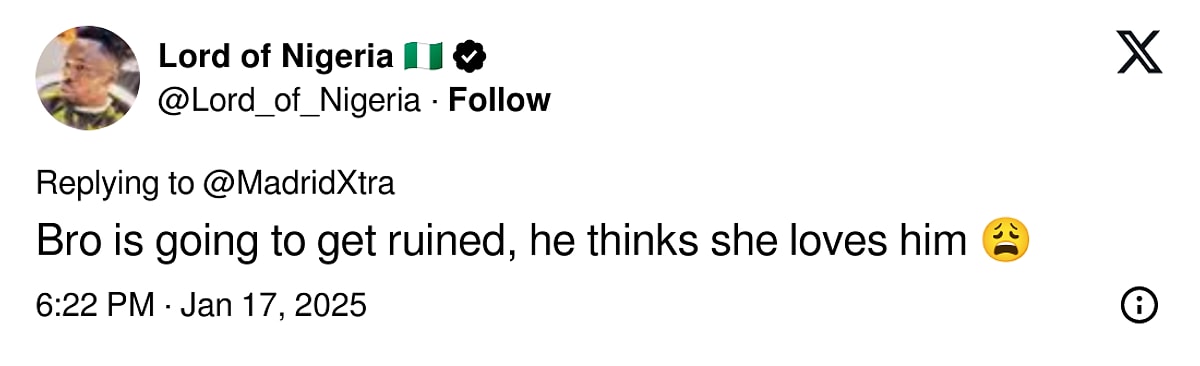Open the X logo link
This screenshot has height=366, width=1200.
tap(1139, 52)
